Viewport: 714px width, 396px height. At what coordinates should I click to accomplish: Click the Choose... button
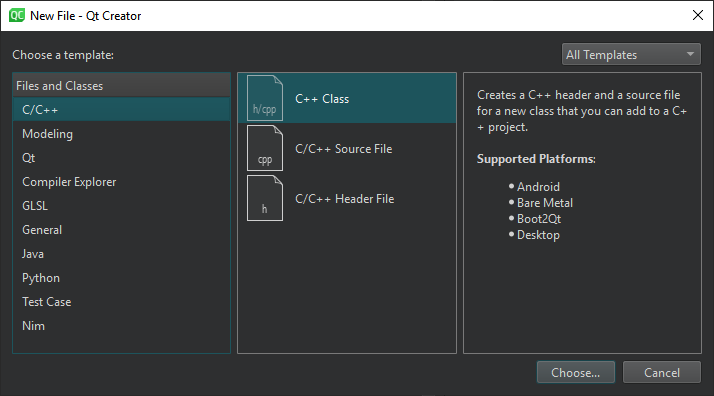pyautogui.click(x=576, y=372)
